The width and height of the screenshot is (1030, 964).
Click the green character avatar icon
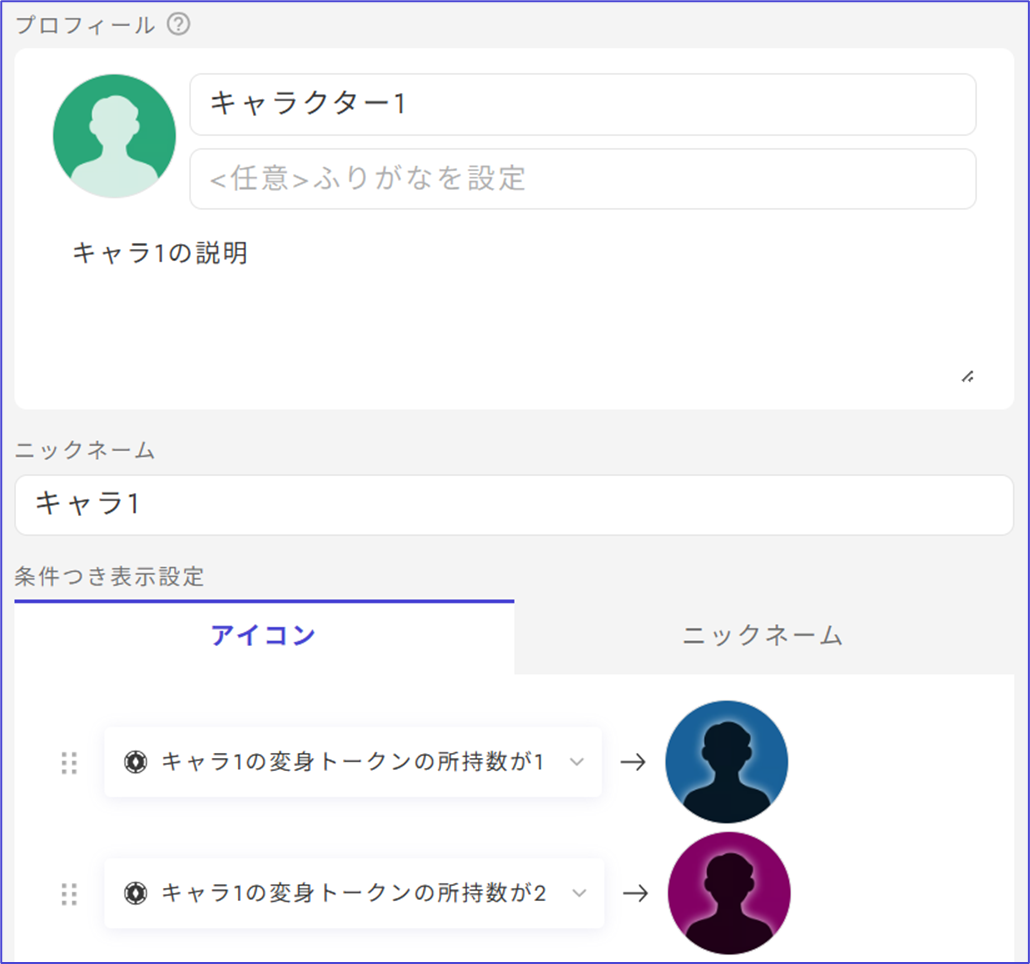click(x=114, y=136)
